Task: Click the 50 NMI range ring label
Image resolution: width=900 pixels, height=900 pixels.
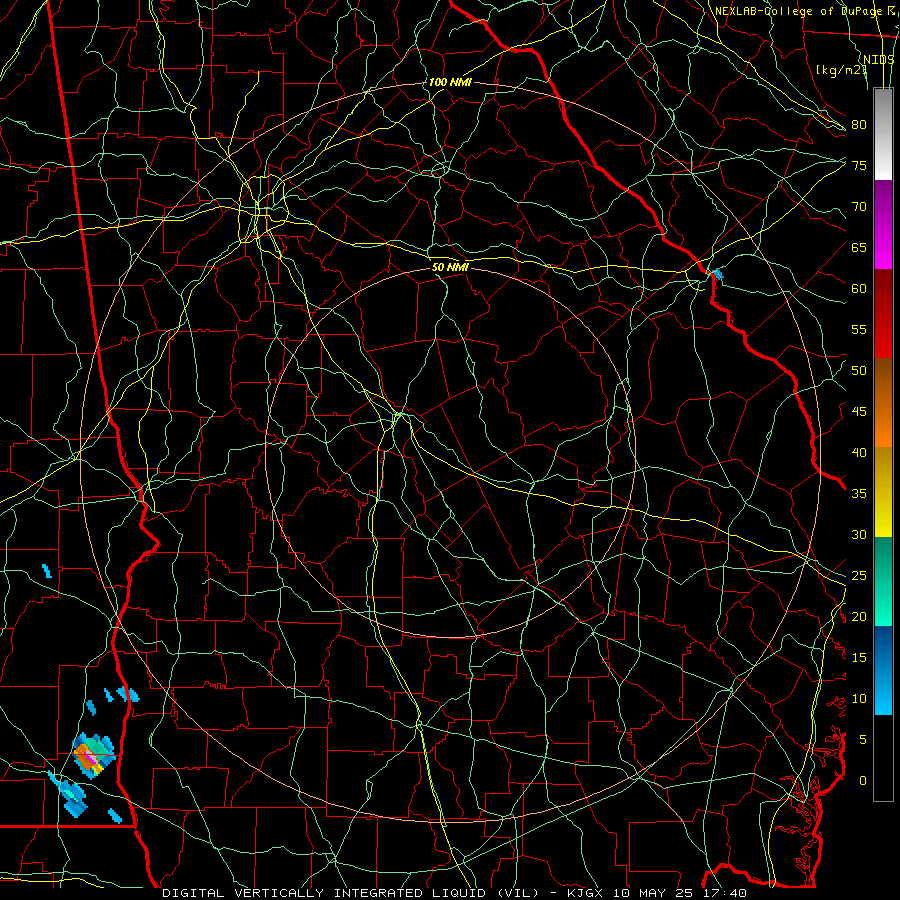Action: (450, 267)
